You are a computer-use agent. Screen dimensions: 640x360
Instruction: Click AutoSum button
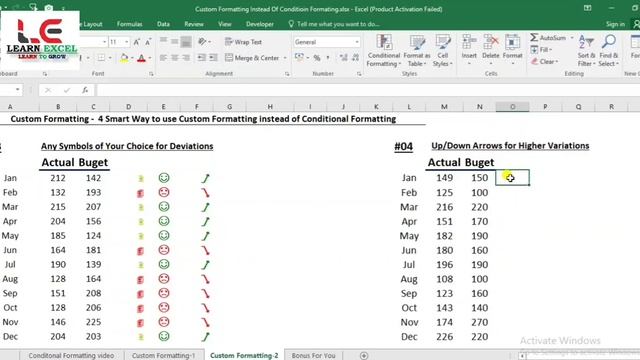click(549, 38)
